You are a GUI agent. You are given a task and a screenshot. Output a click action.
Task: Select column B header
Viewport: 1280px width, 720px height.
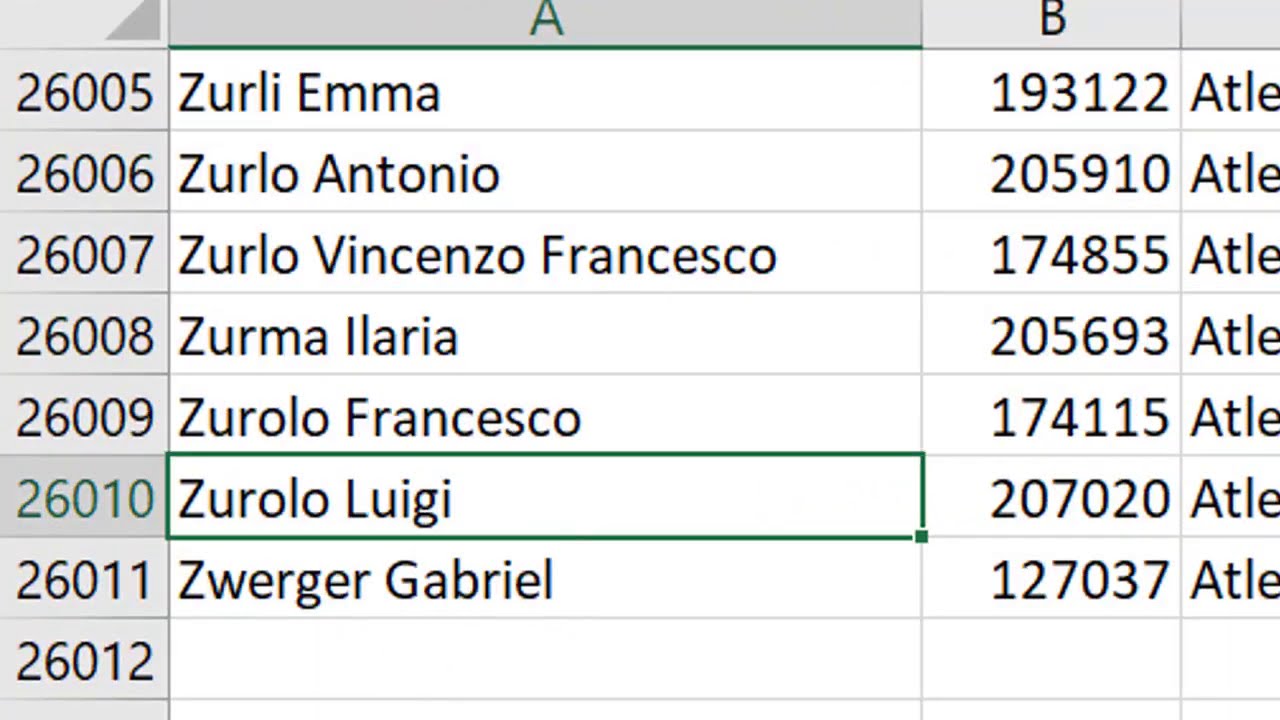[1051, 20]
